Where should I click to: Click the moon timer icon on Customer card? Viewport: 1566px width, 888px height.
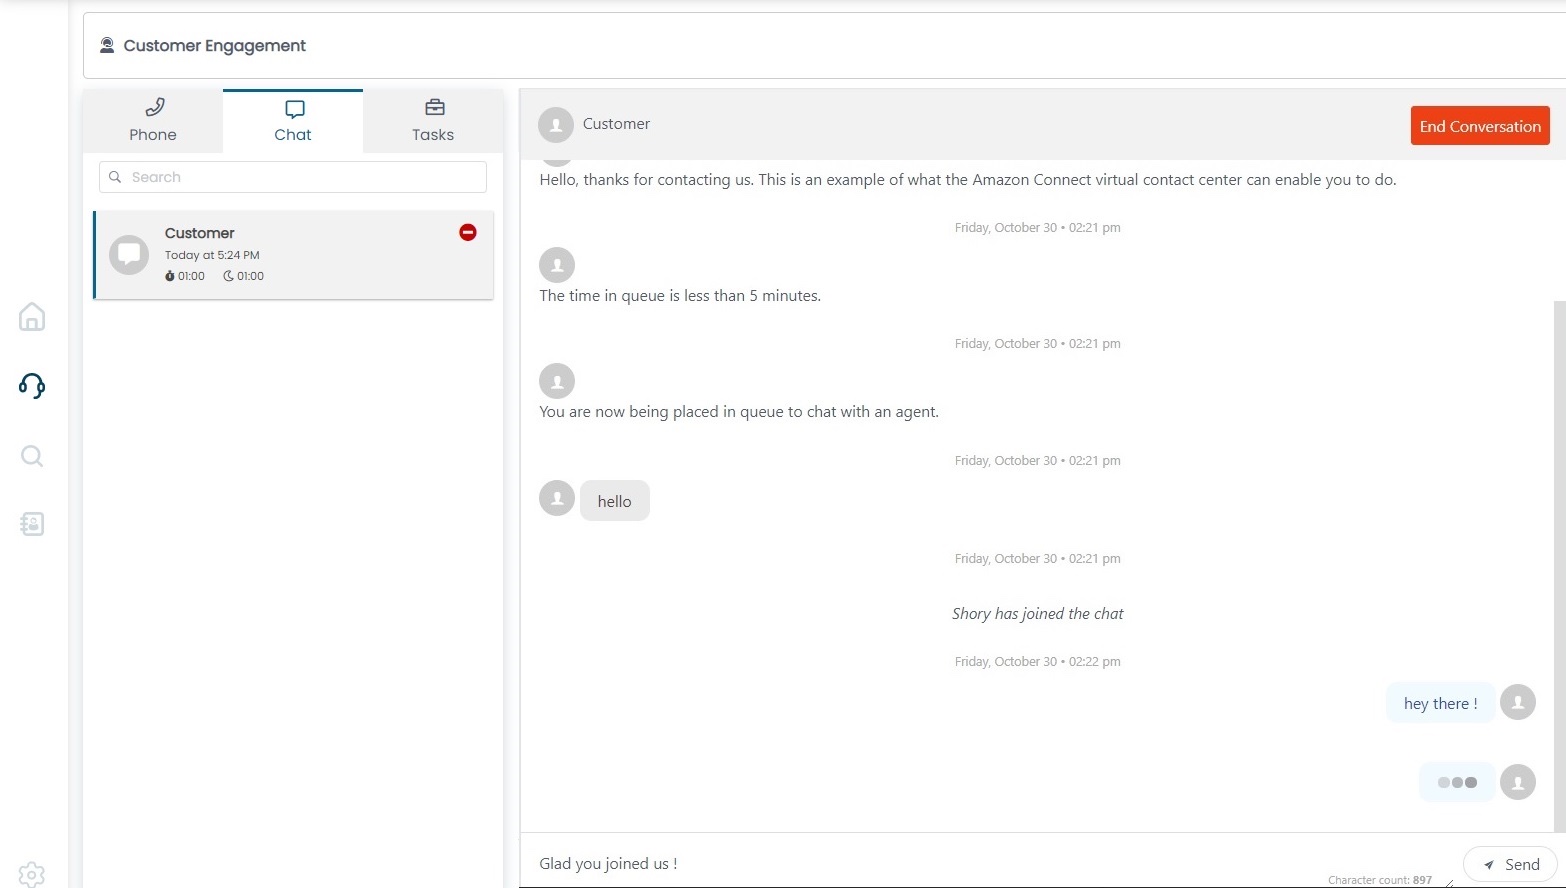pos(228,276)
